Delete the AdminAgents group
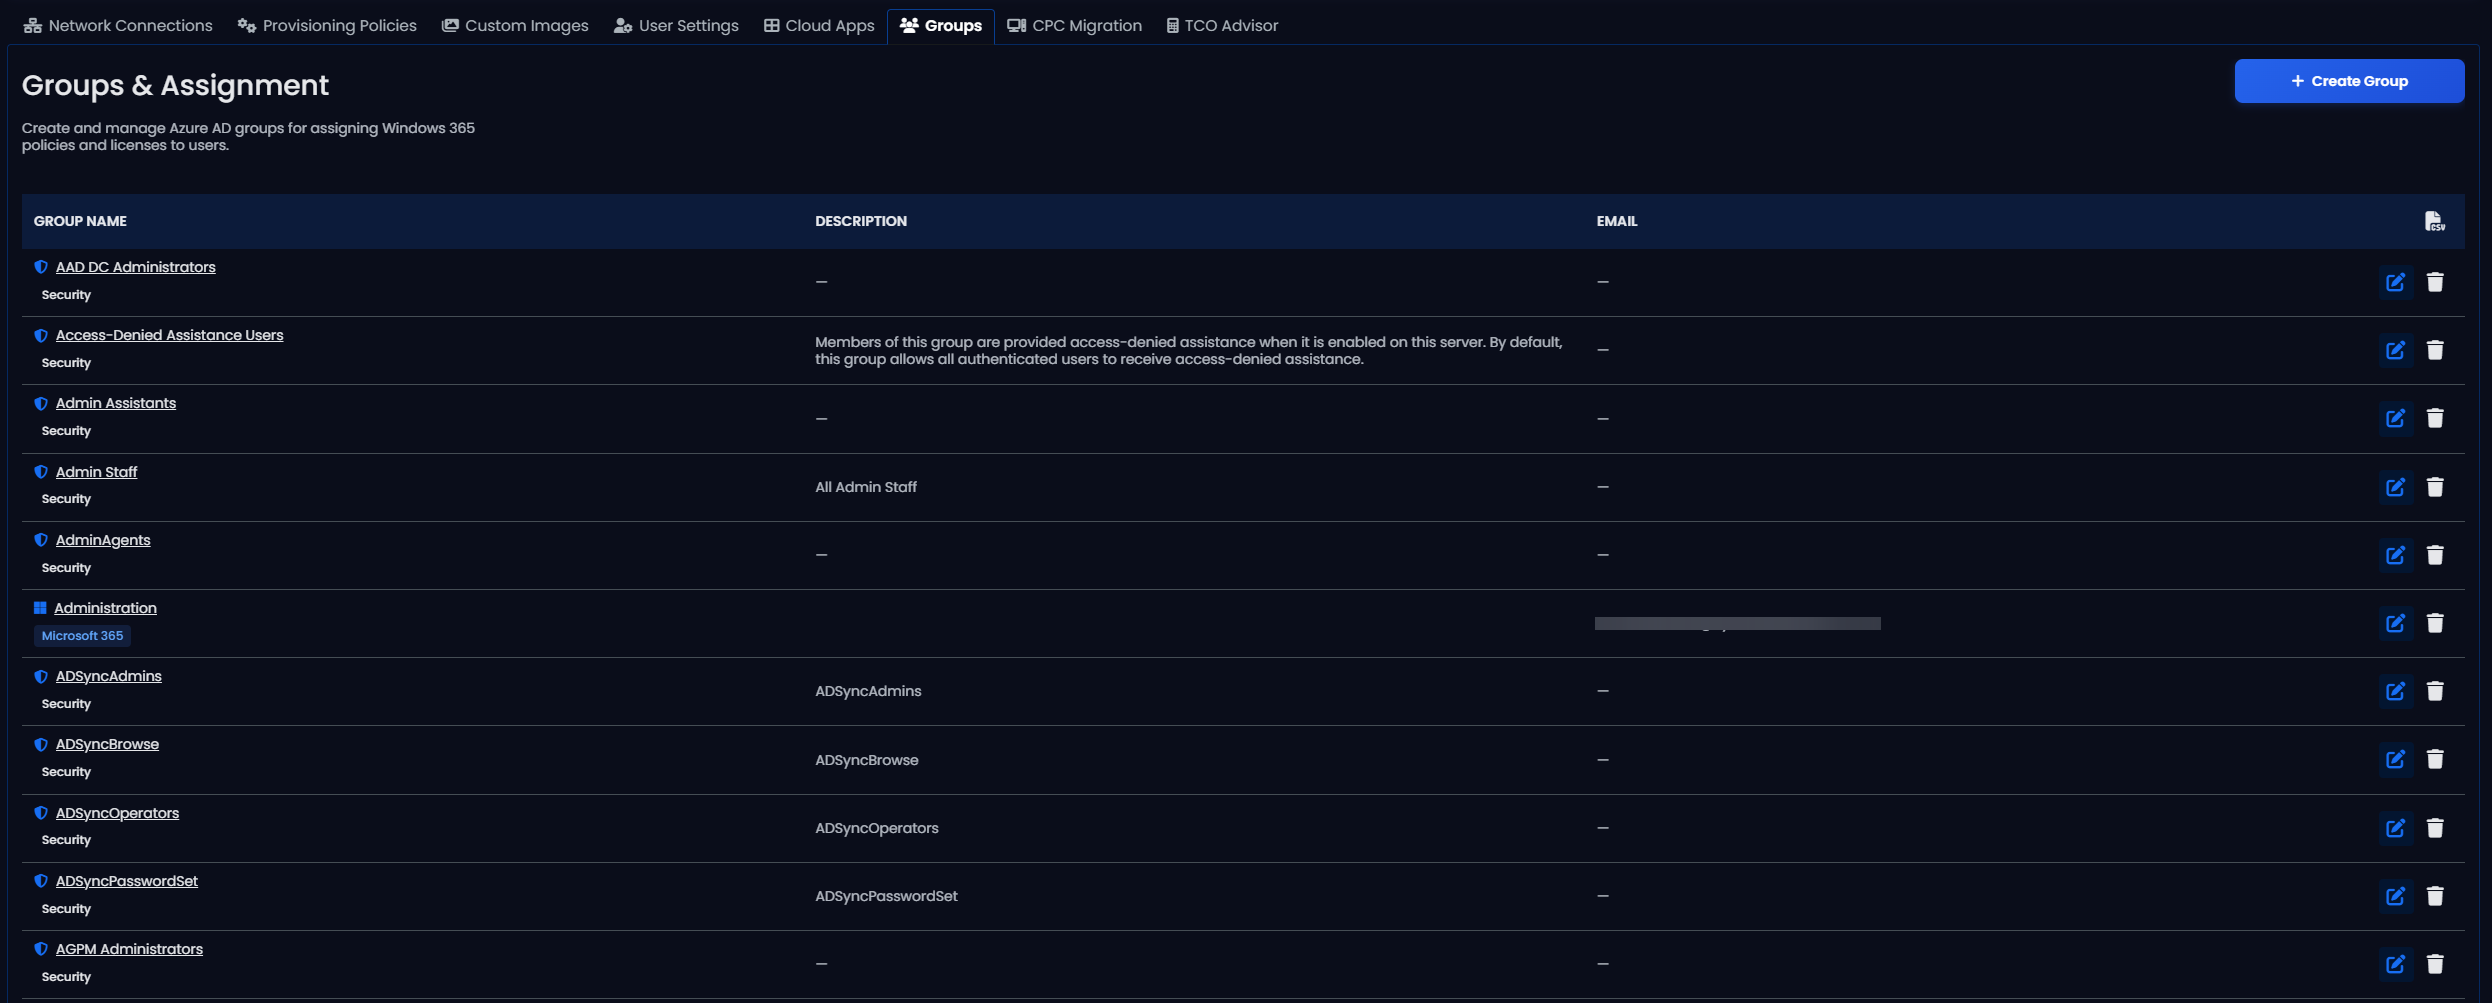Viewport: 2492px width, 1003px height. (x=2435, y=555)
